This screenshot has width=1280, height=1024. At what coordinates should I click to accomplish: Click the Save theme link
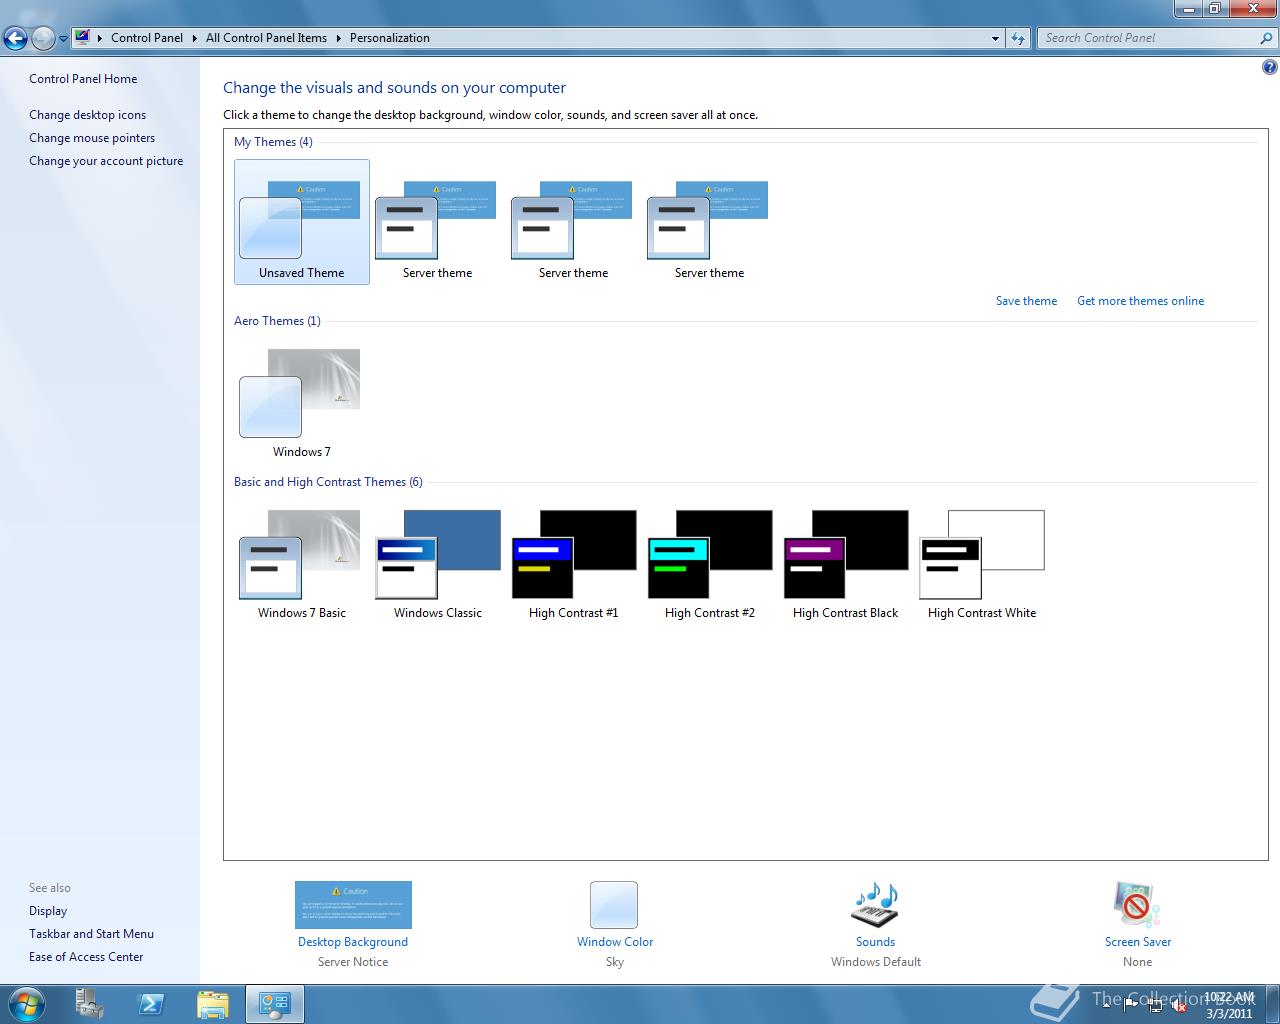[x=1026, y=301]
